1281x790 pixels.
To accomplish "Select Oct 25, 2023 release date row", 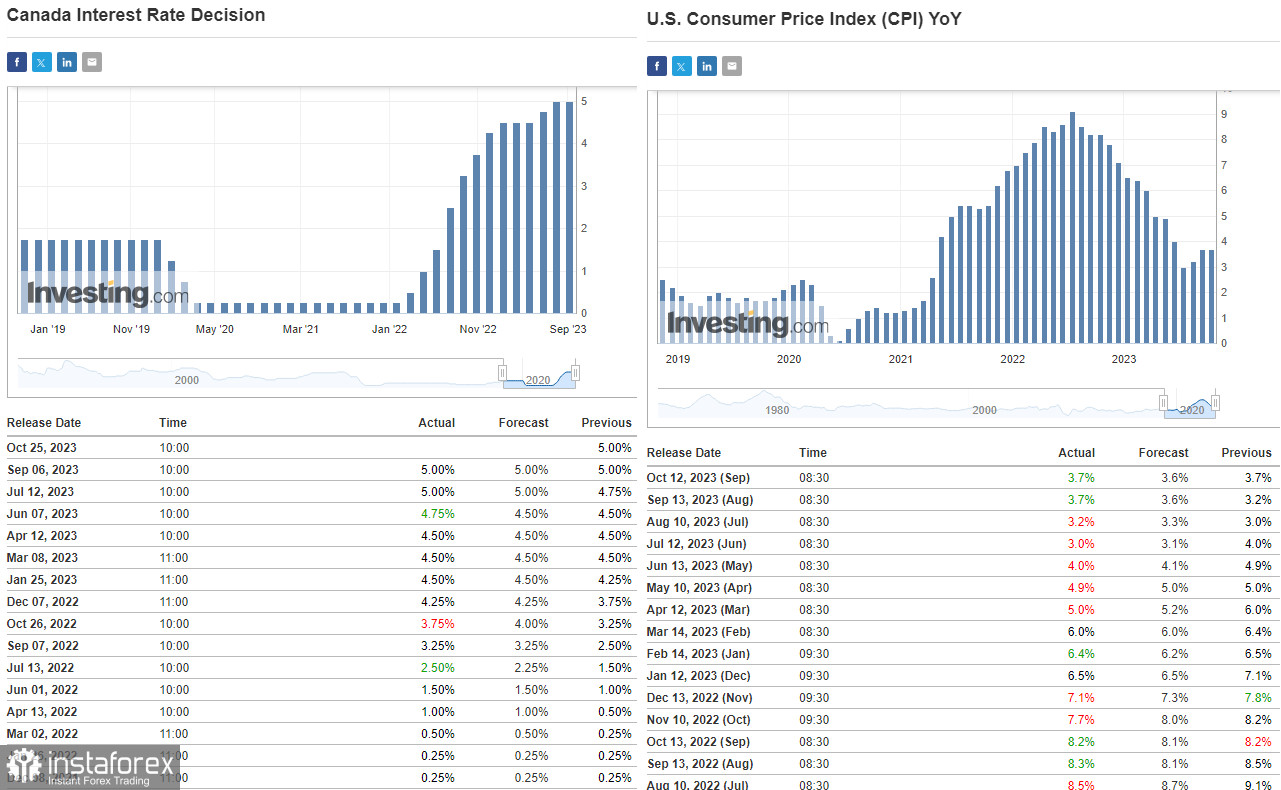I will coord(320,448).
